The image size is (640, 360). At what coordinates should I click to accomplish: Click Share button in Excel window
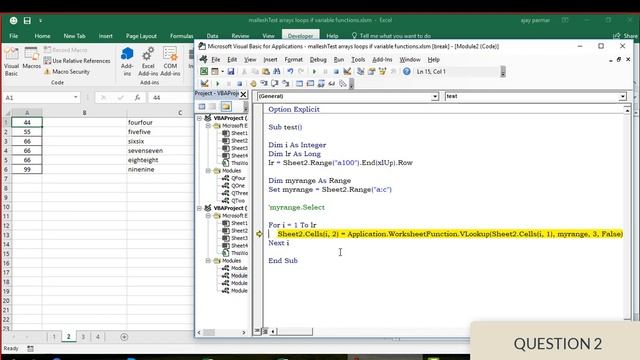pyautogui.click(x=626, y=36)
